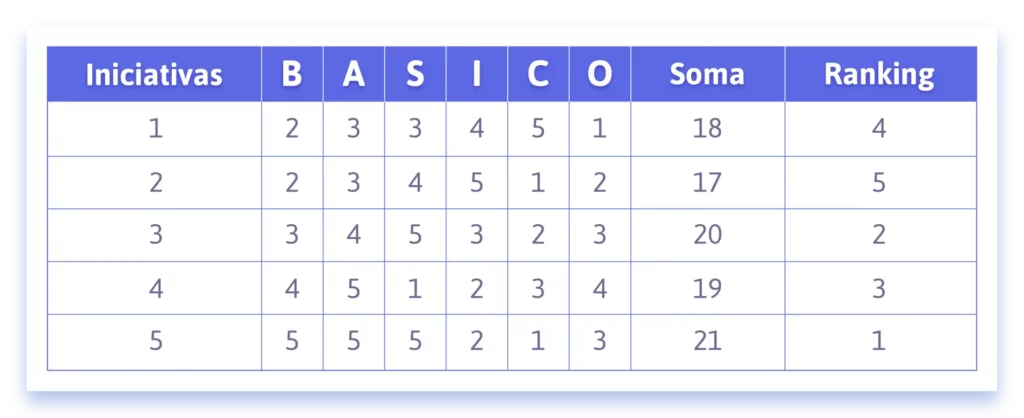Click the Ranking cell for Soma 20
This screenshot has width=1024, height=418.
click(x=879, y=236)
